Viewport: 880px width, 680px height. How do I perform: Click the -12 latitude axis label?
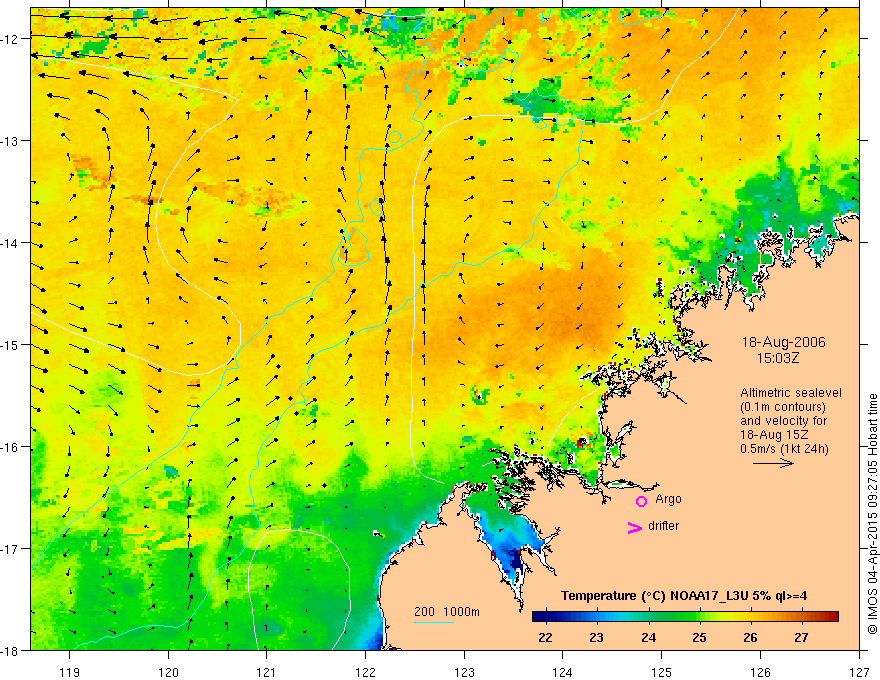coord(11,39)
